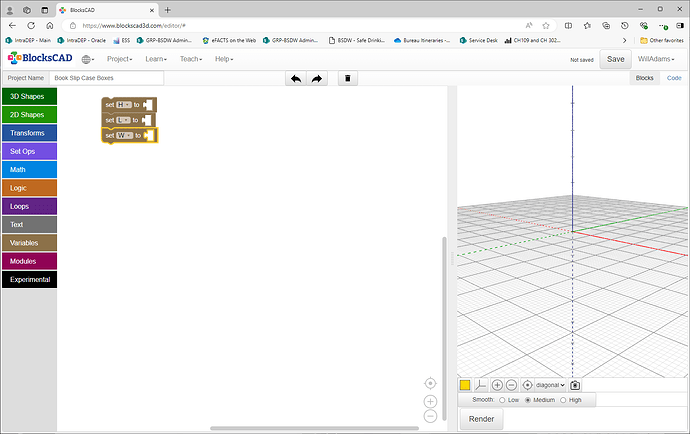
Task: Open the Teach dropdown menu
Action: 191,59
